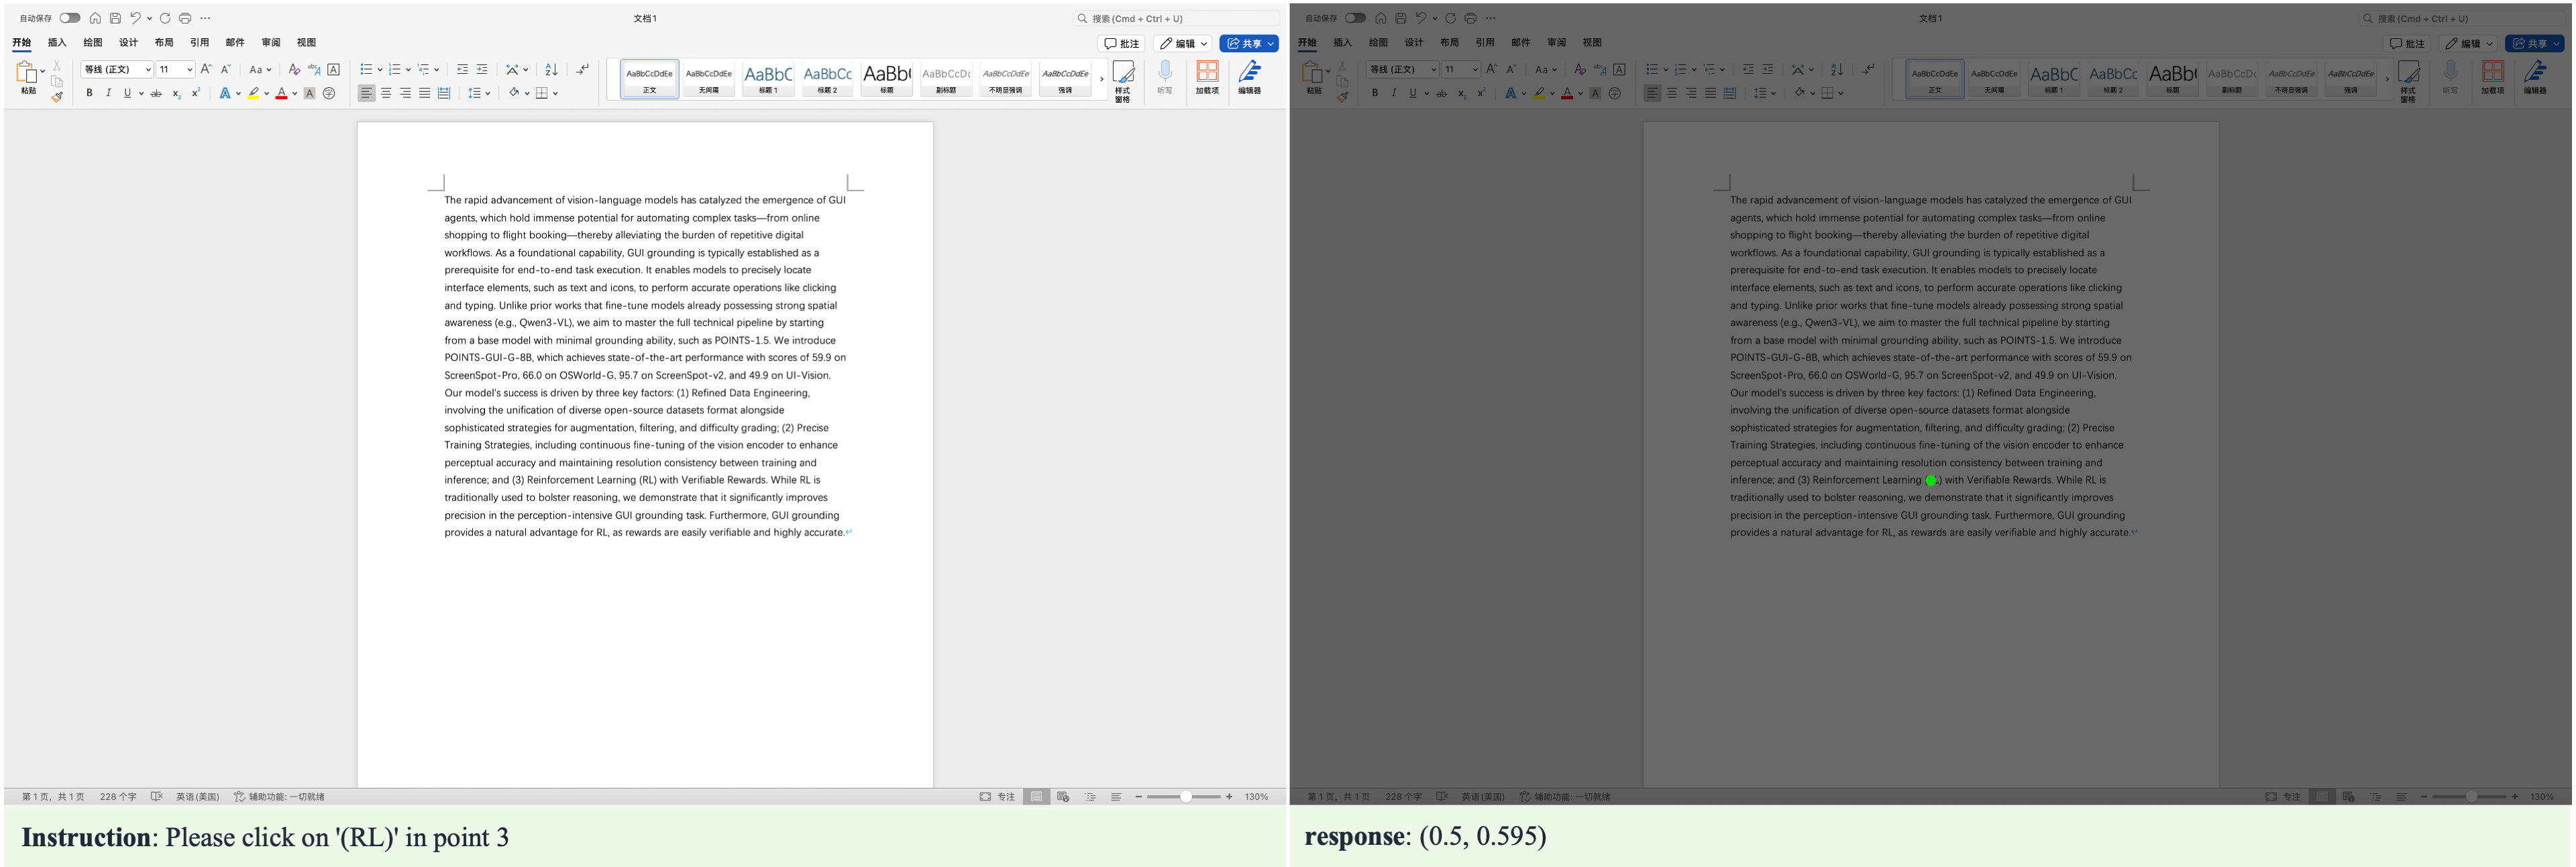2576x867 pixels.
Task: Click the Save icon in left window's title bar
Action: pos(115,18)
